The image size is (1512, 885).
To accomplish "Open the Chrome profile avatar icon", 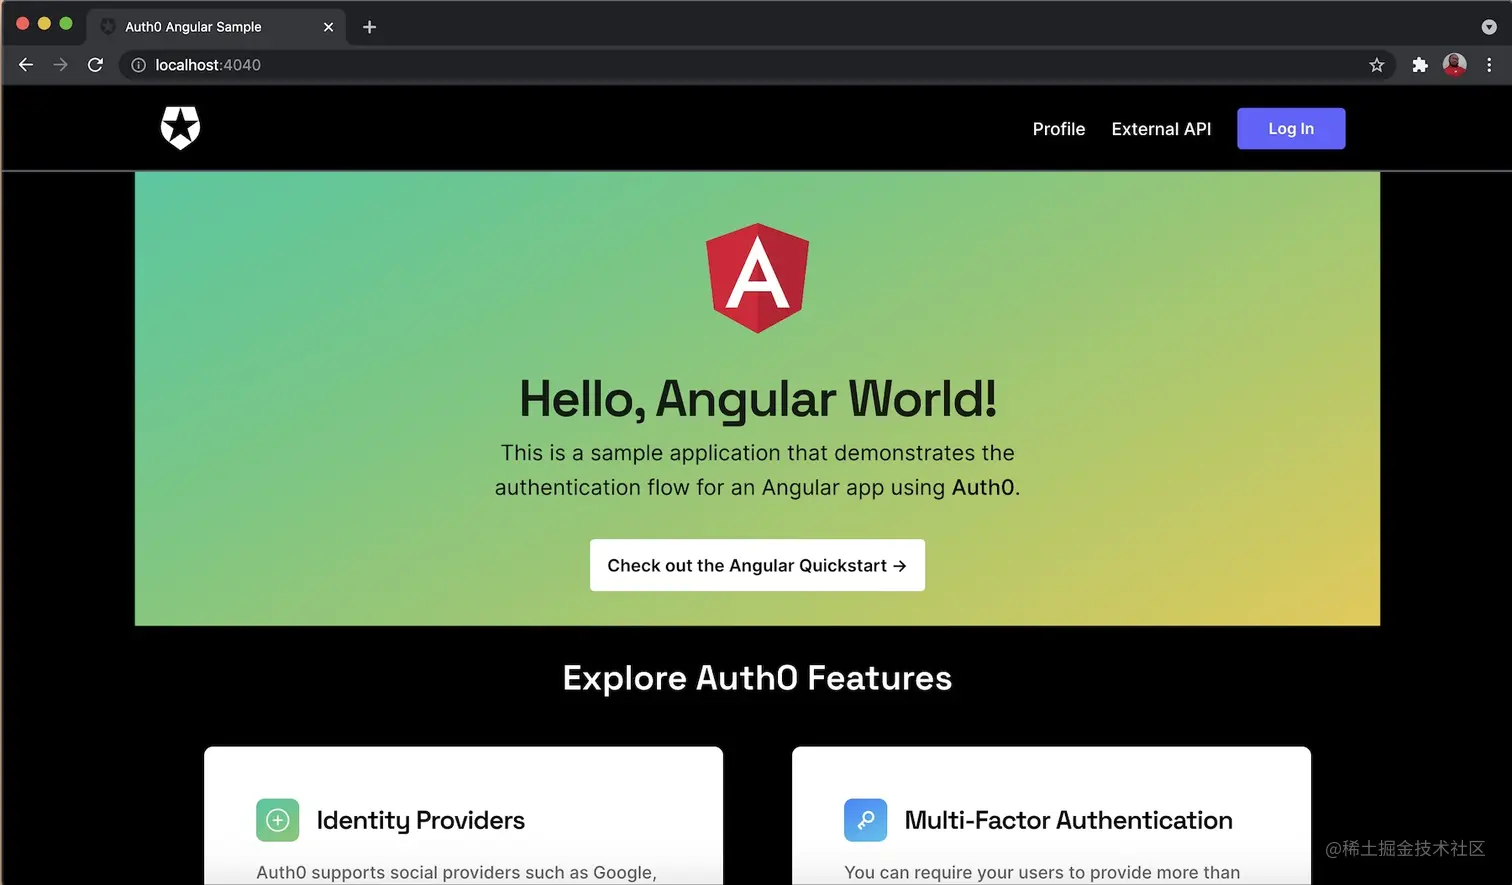I will [1454, 64].
